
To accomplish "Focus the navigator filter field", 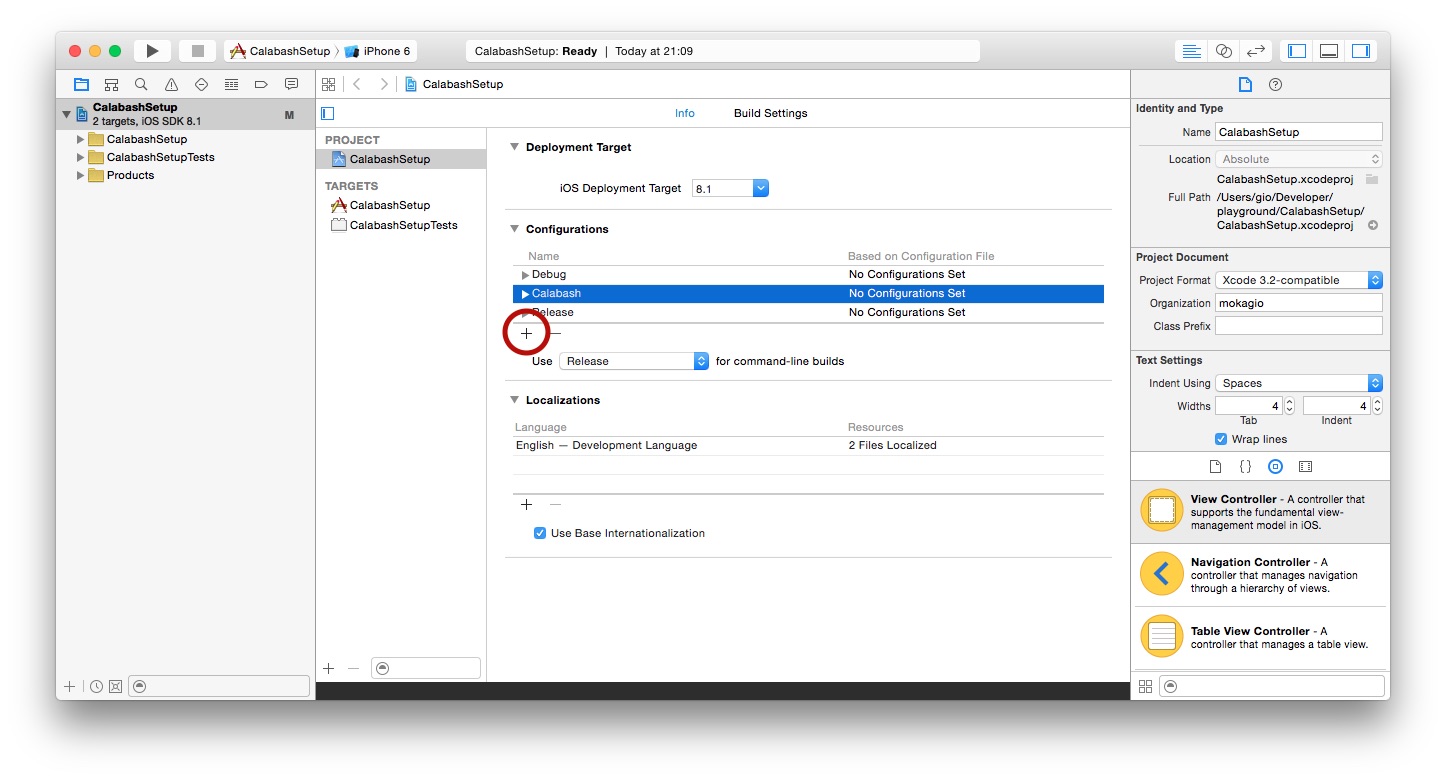I will coord(219,686).
